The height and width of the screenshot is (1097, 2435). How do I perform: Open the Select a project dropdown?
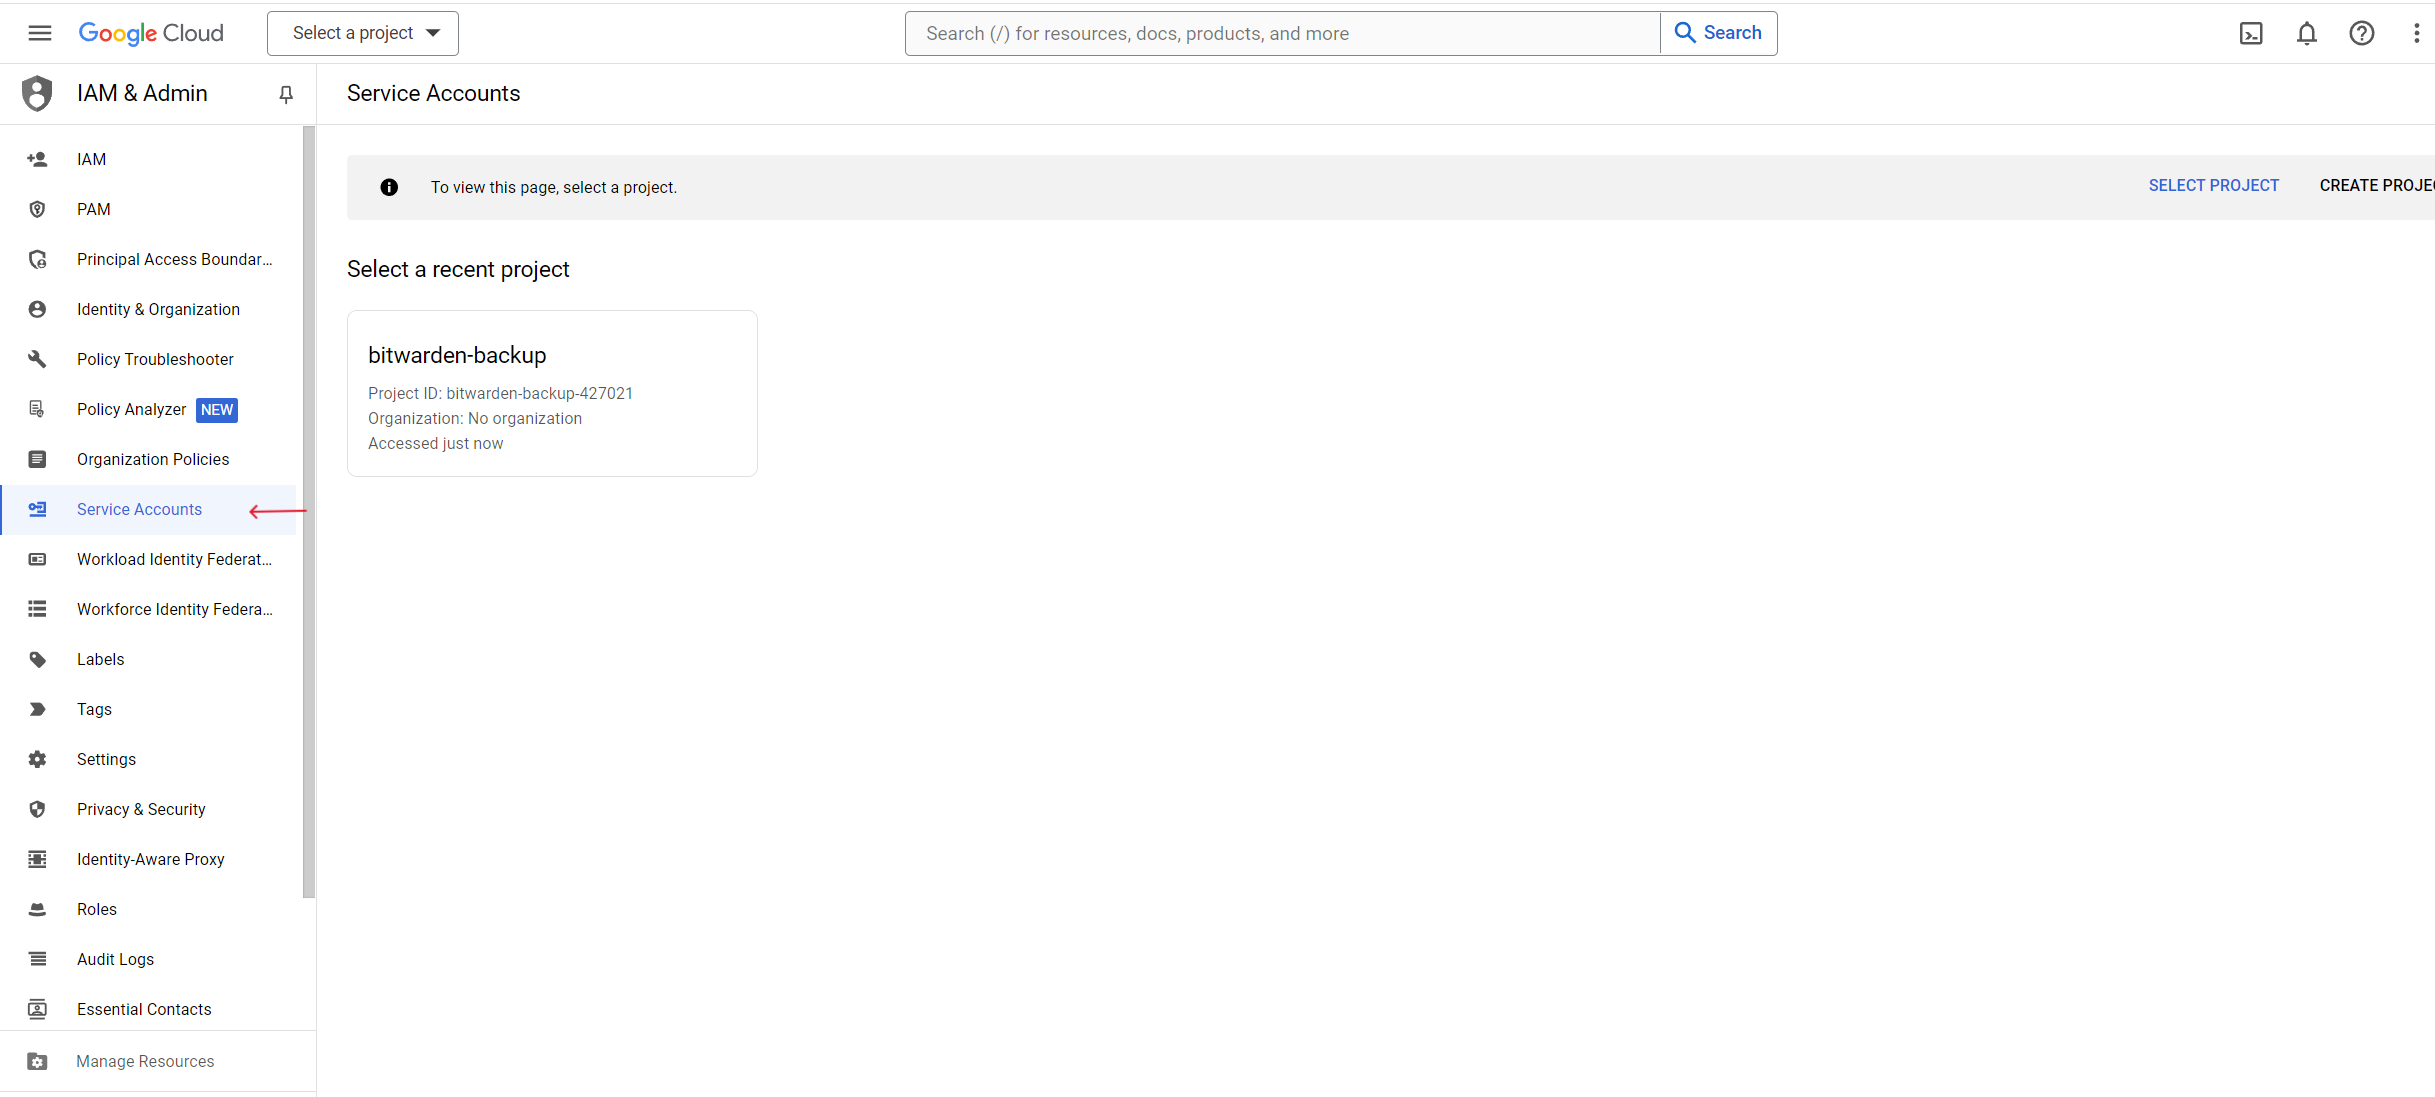(x=363, y=33)
